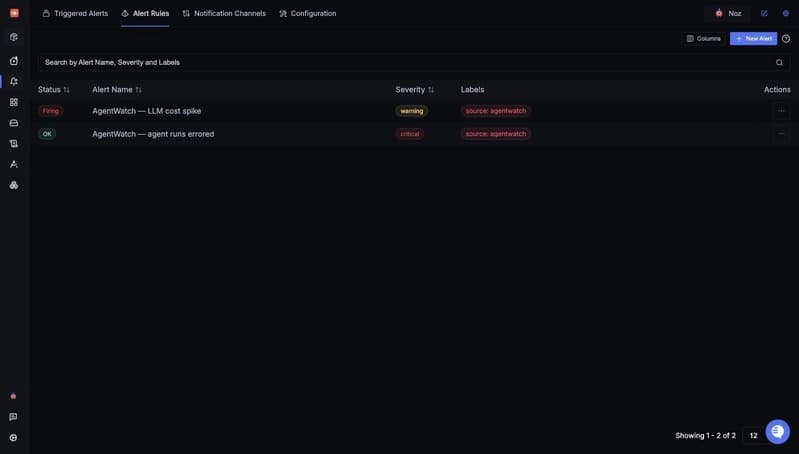Switch to the Triggered Alerts tab

pyautogui.click(x=75, y=14)
